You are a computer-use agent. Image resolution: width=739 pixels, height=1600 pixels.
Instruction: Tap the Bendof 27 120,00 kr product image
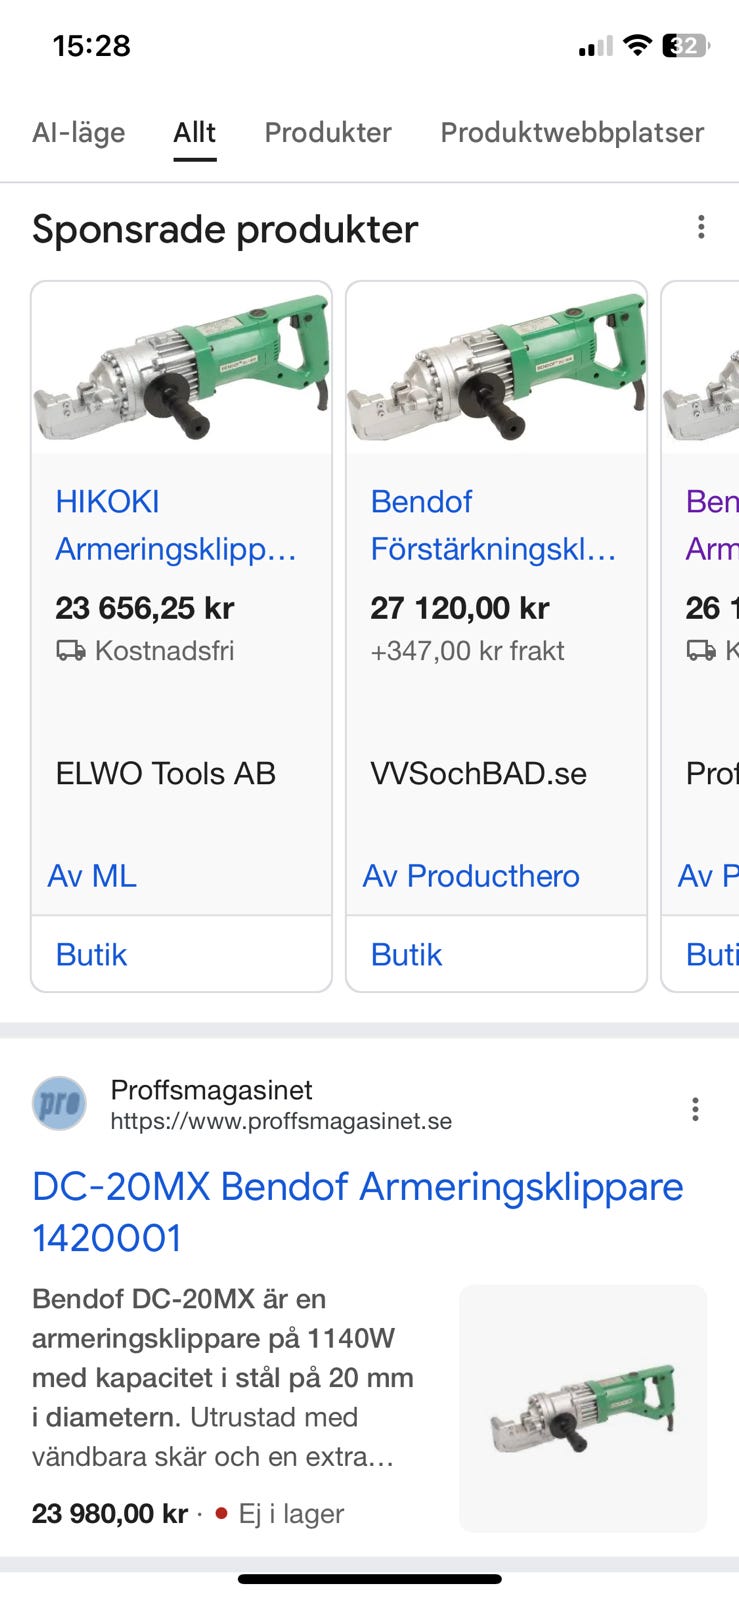496,368
